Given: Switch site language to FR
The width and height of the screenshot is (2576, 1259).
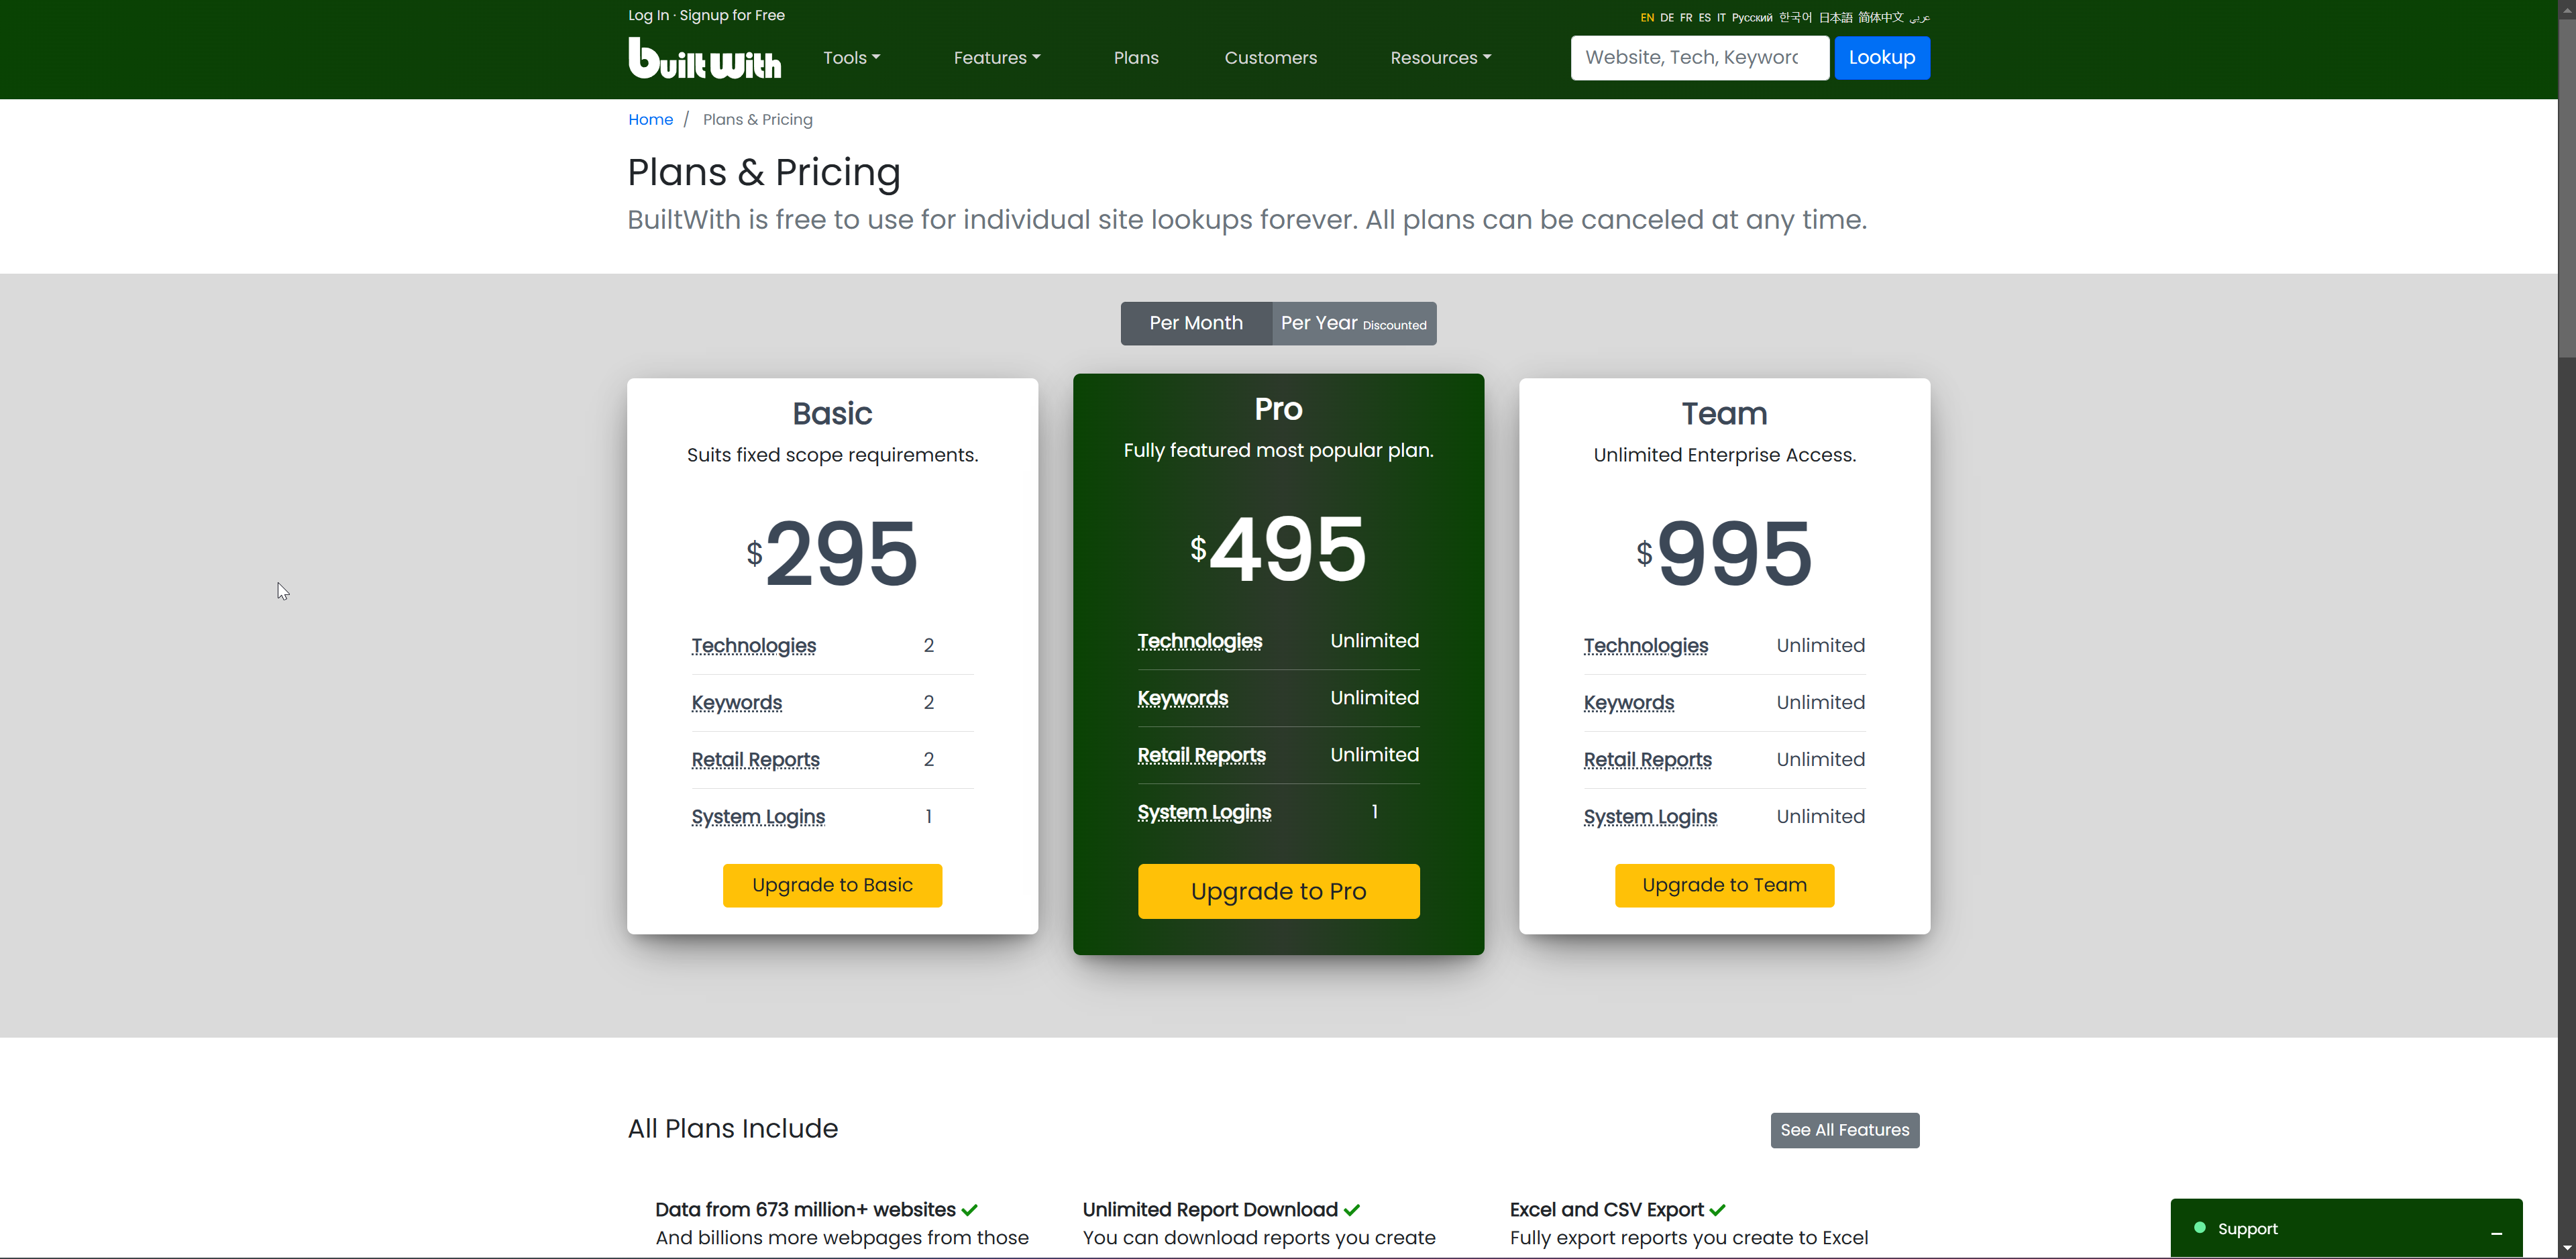Looking at the screenshot, I should pos(1686,16).
